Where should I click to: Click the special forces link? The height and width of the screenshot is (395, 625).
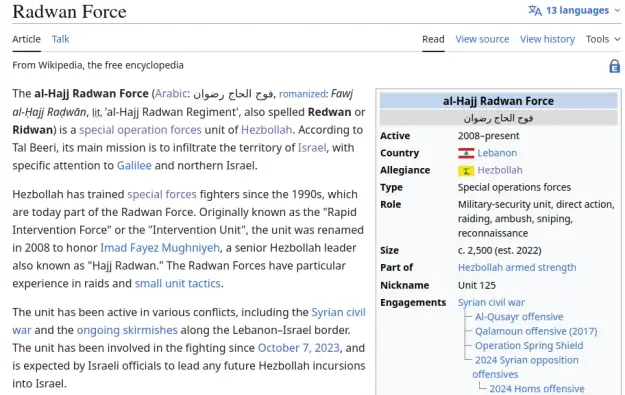pos(162,195)
